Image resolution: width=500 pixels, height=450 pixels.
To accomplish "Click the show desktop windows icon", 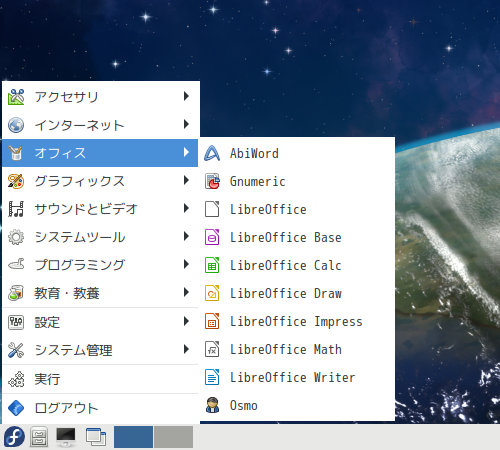I will coord(96,436).
